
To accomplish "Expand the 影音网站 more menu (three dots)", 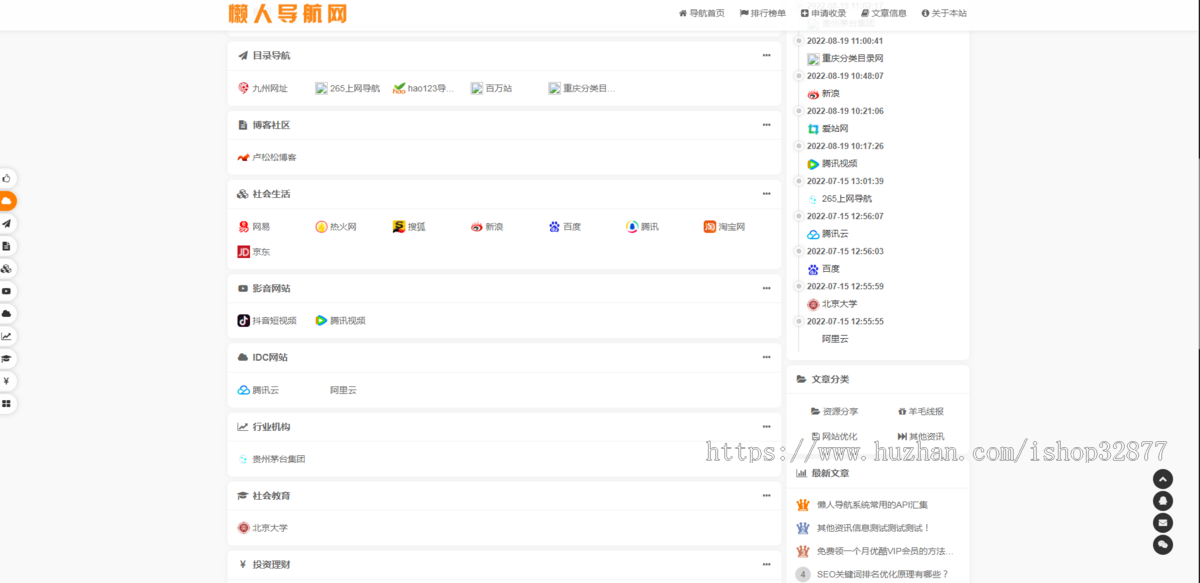I will tap(766, 288).
